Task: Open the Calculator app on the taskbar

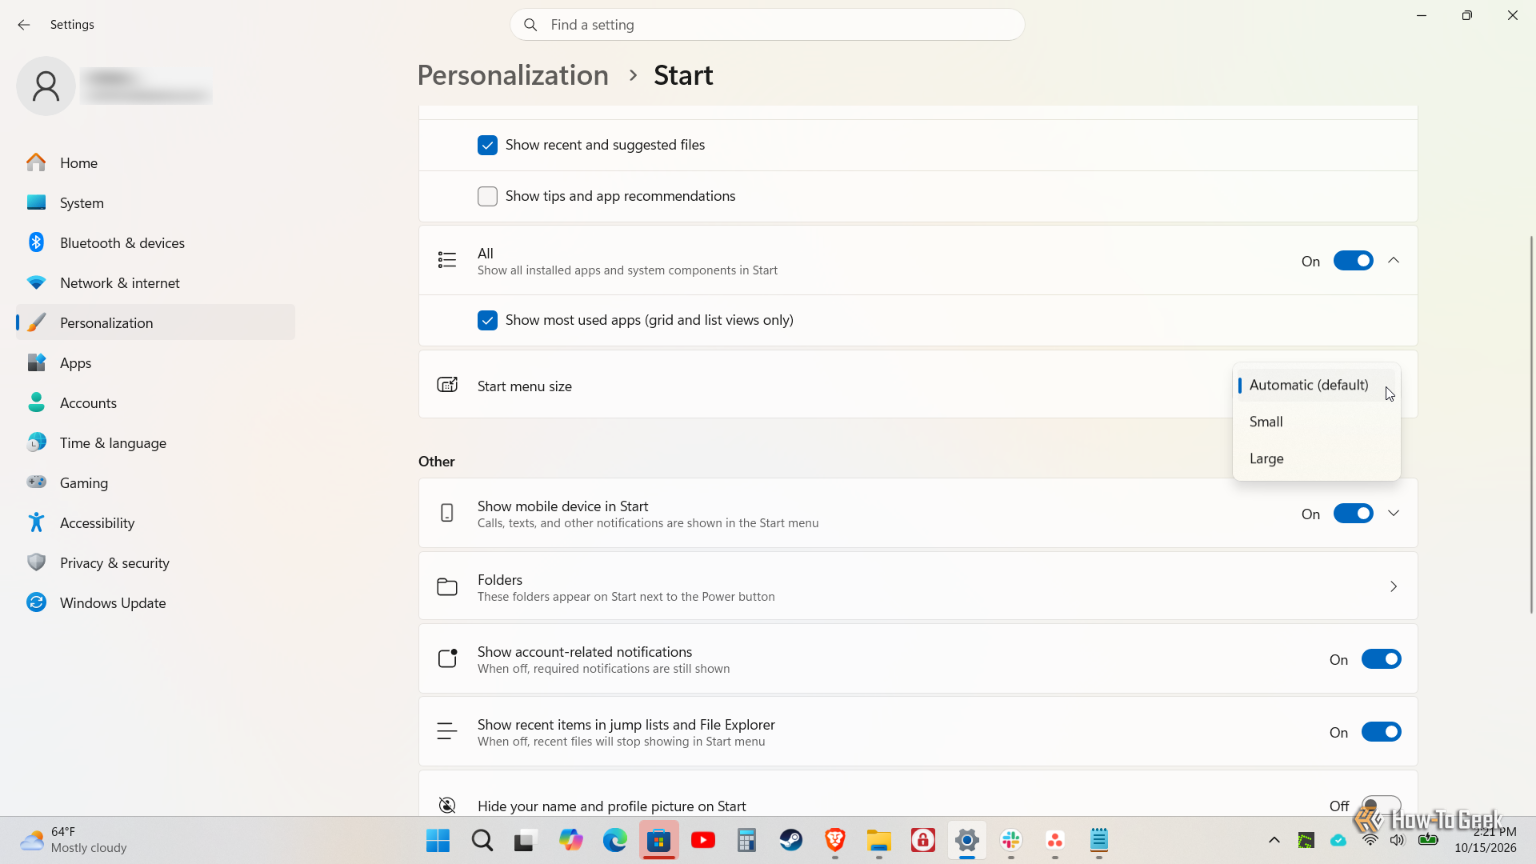Action: tap(747, 841)
